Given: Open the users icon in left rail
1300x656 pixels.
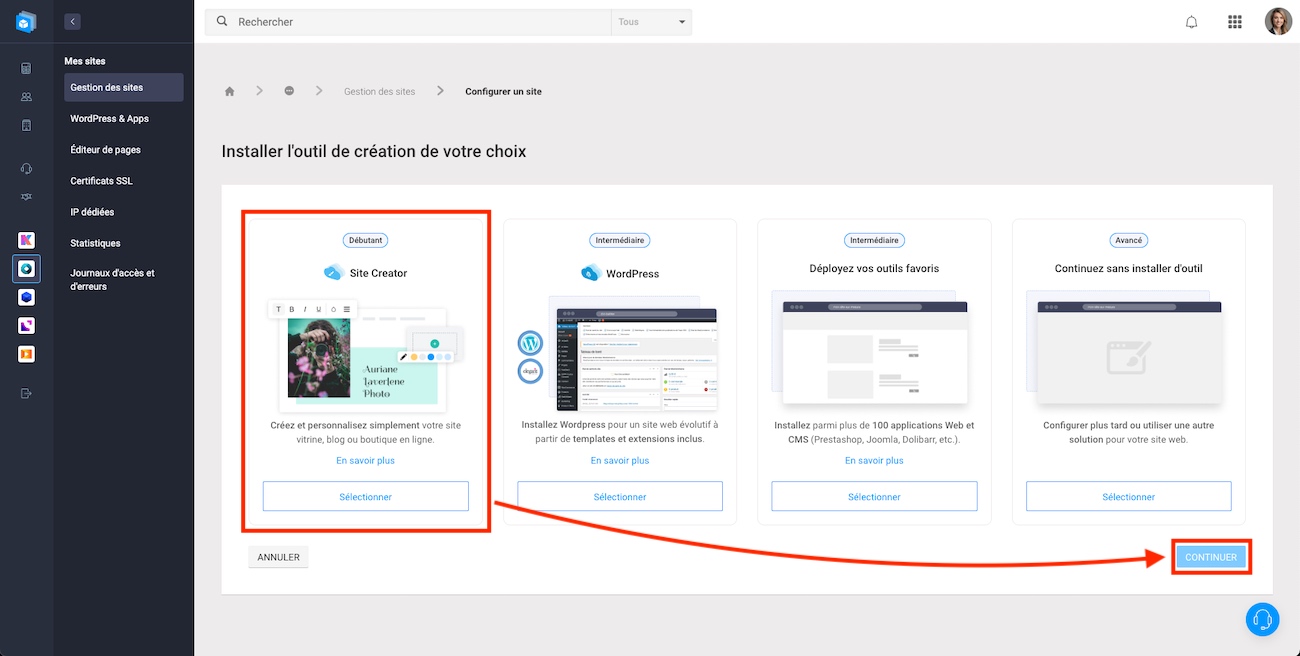Looking at the screenshot, I should tap(26, 97).
